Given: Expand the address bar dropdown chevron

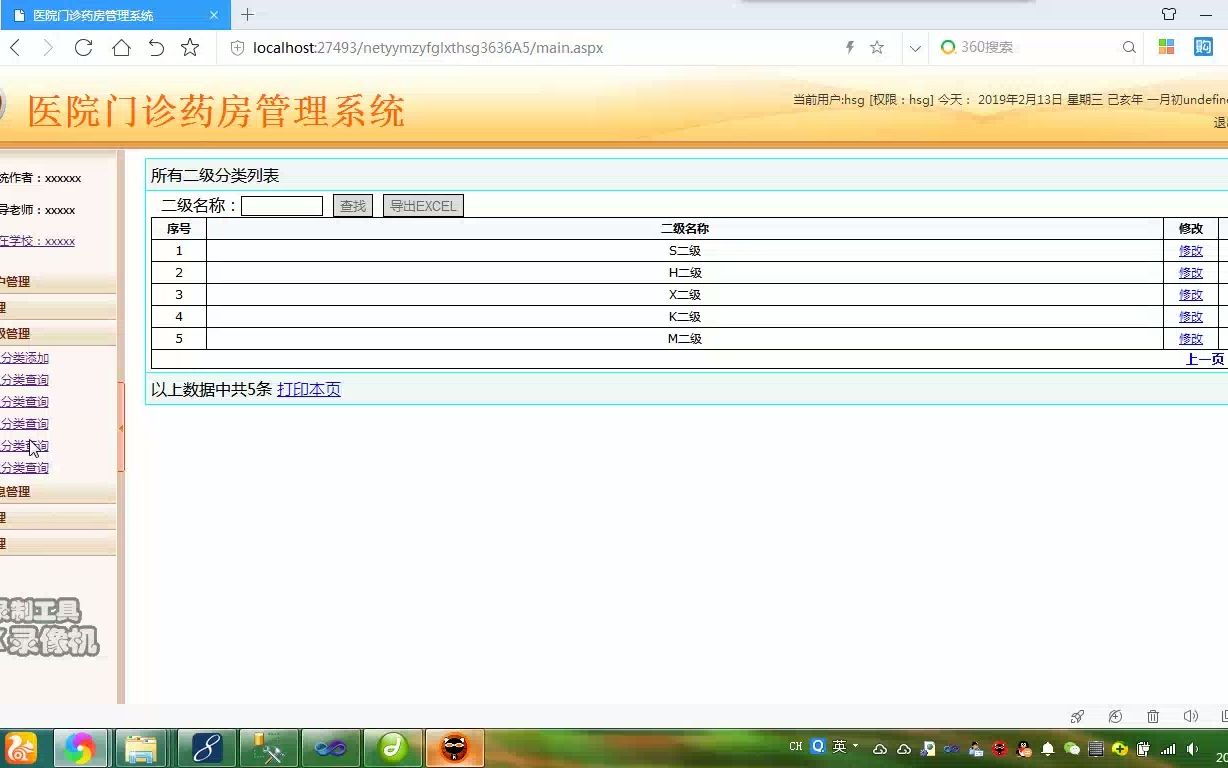Looking at the screenshot, I should [915, 47].
